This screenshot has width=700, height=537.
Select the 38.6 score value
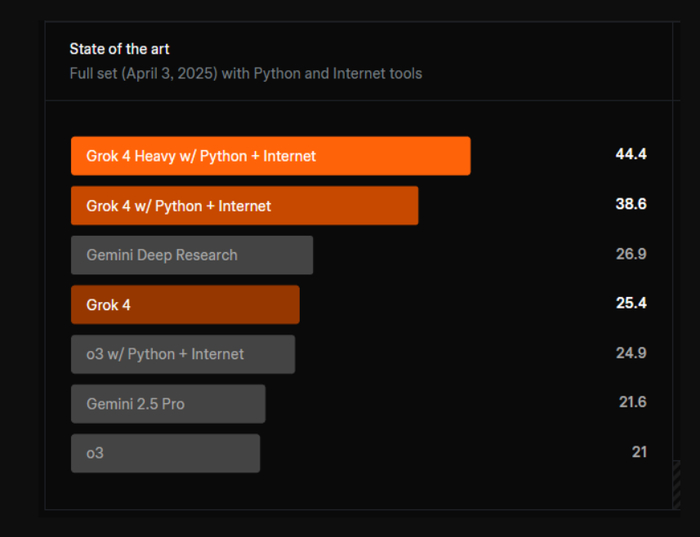(631, 204)
